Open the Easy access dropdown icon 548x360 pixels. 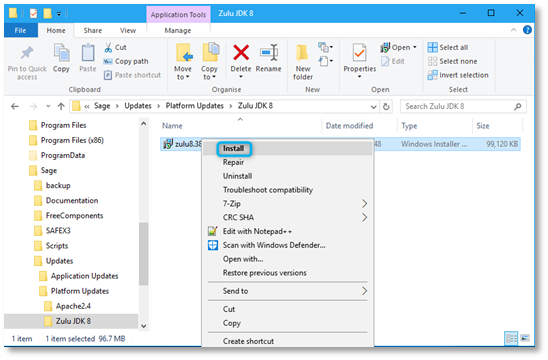tap(325, 62)
